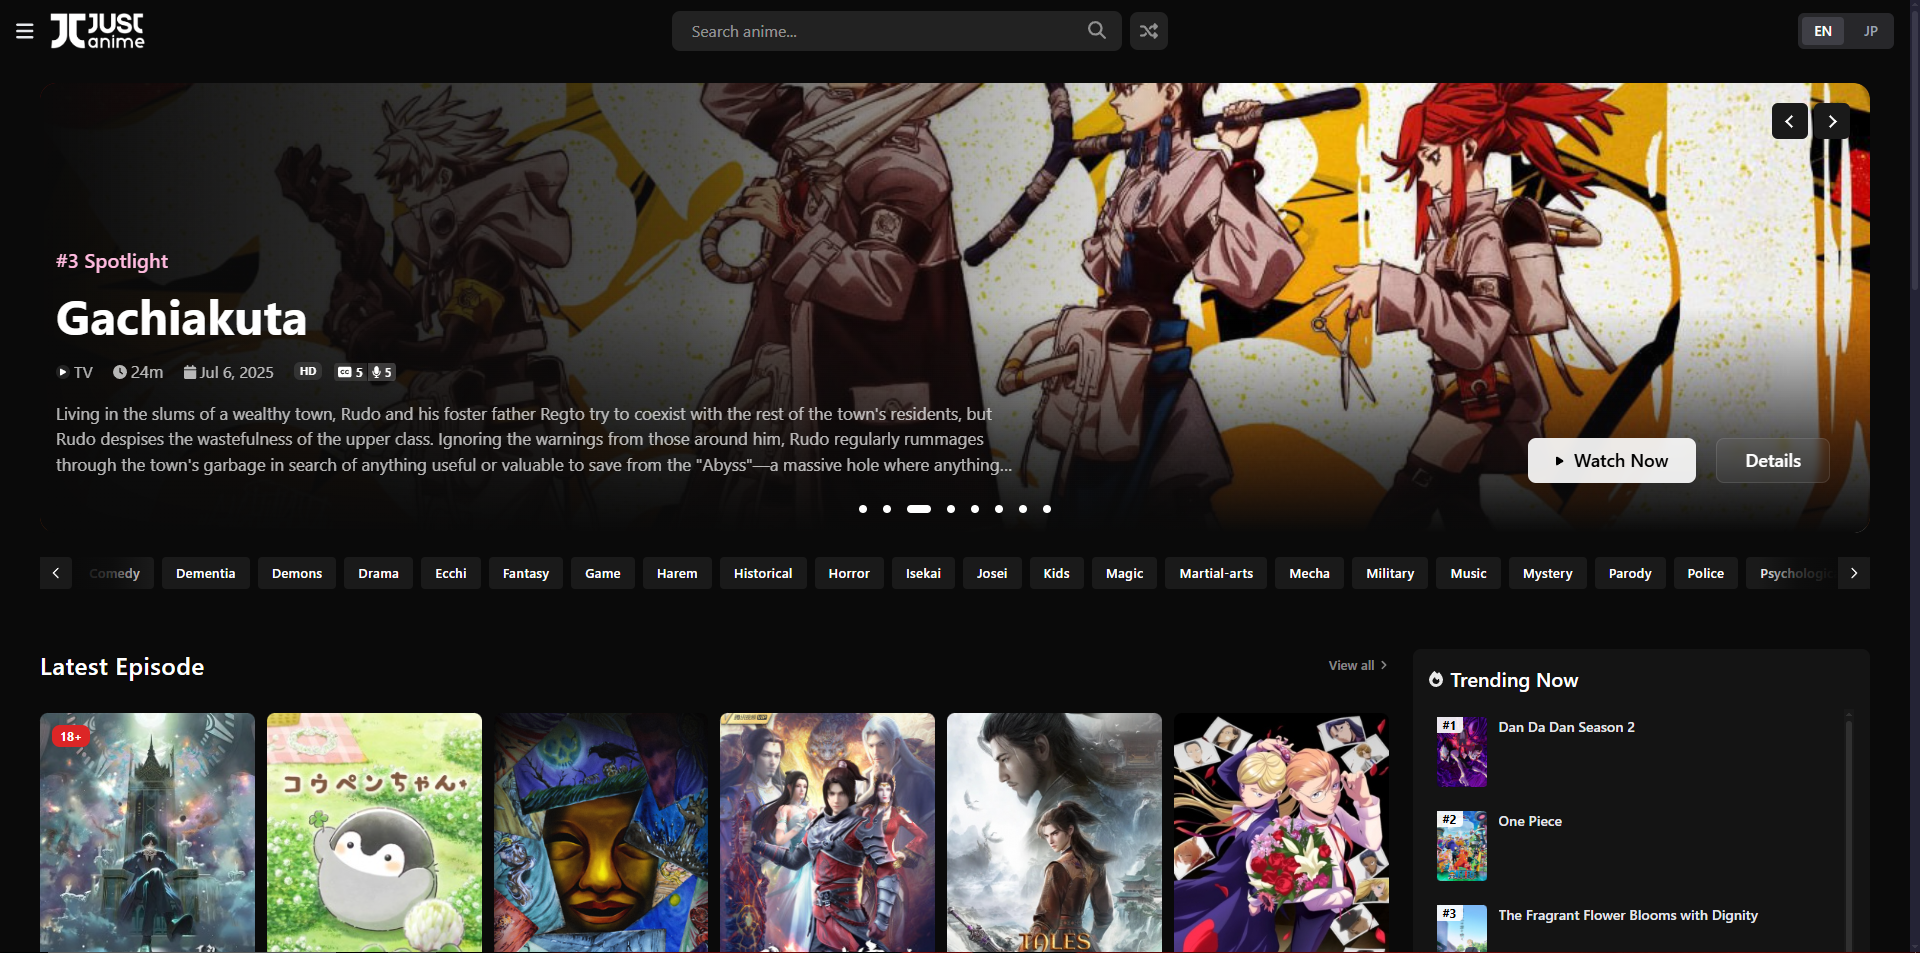The height and width of the screenshot is (953, 1920).
Task: Go to next spotlight slide
Action: 1832,121
